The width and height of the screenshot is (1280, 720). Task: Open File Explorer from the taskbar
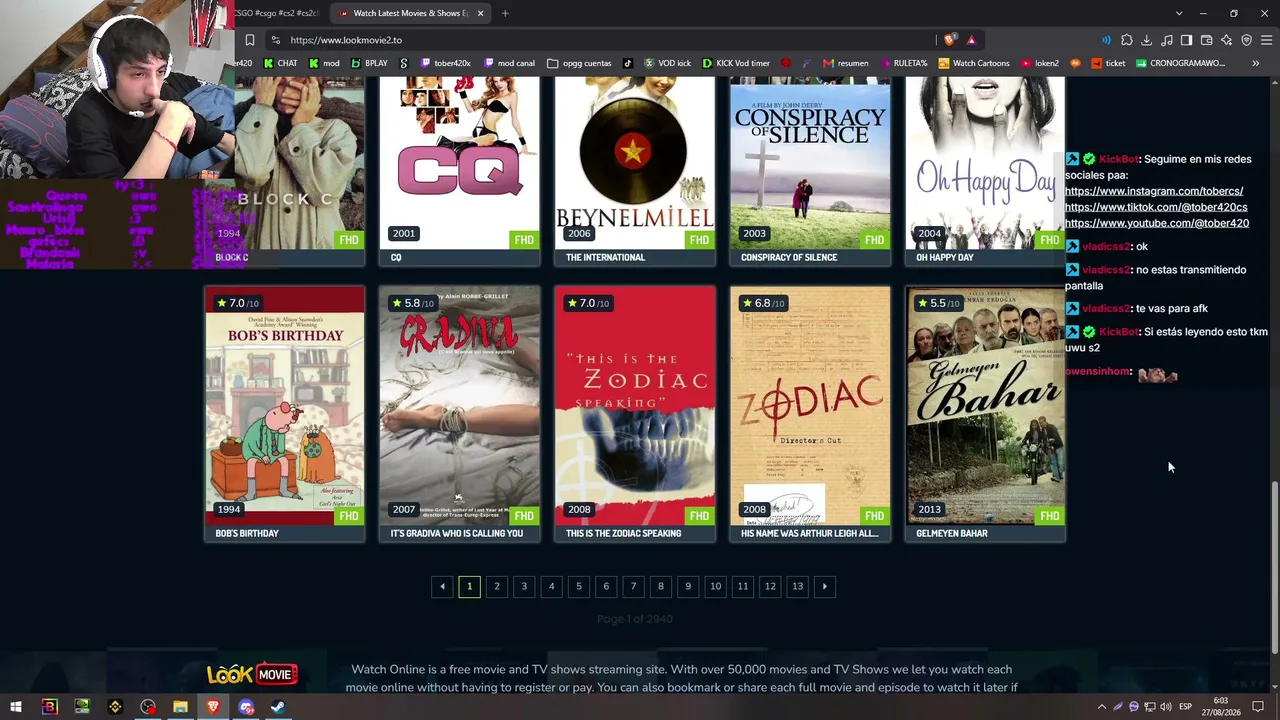(x=180, y=707)
